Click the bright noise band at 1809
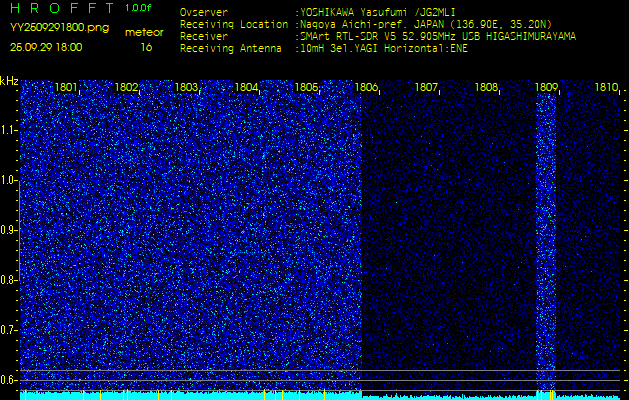The width and height of the screenshot is (629, 400). pyautogui.click(x=546, y=241)
